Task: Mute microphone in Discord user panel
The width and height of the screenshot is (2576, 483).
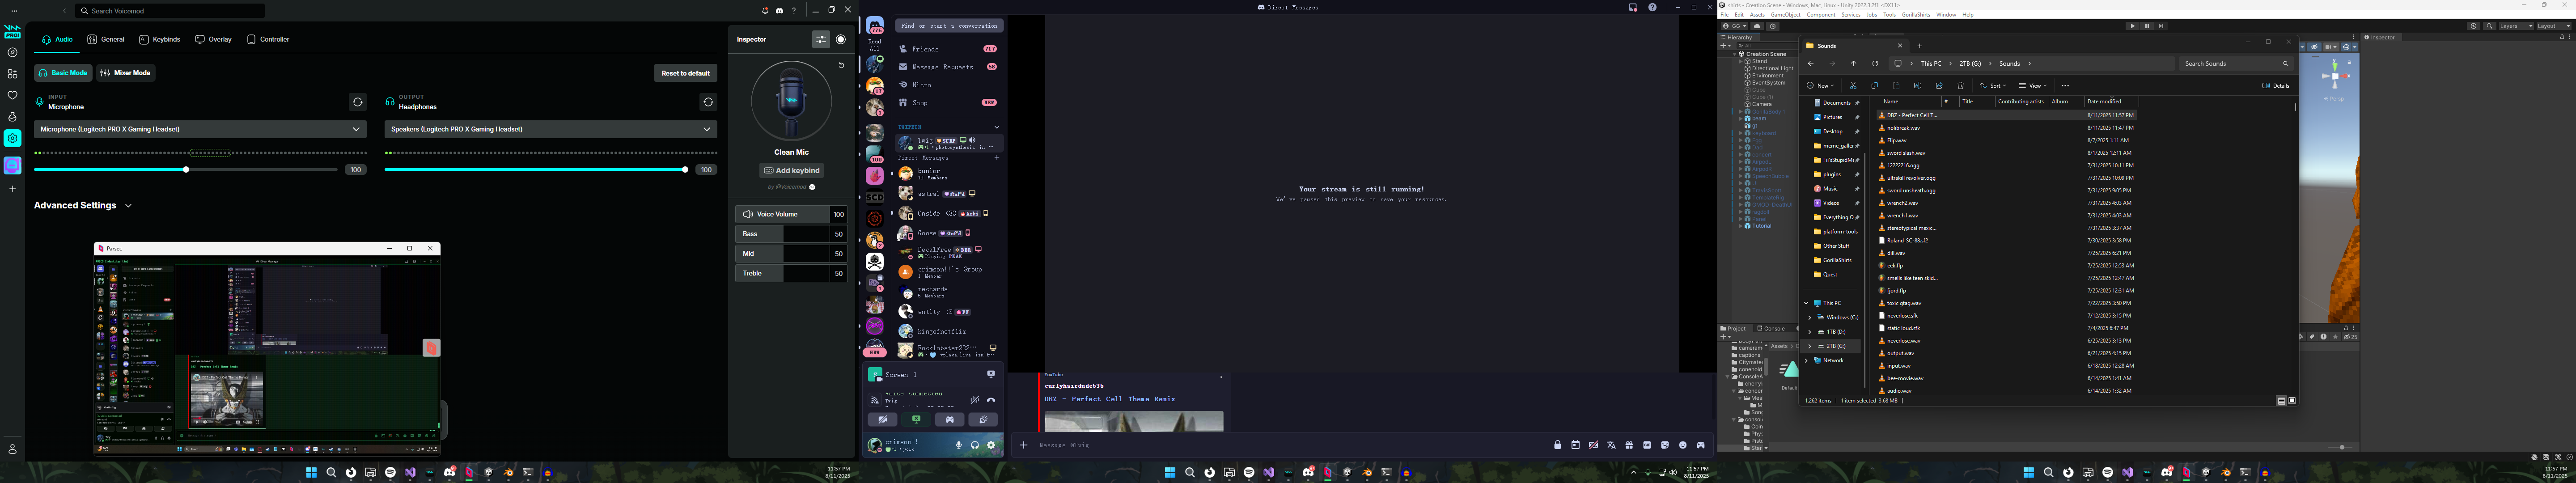Action: click(x=959, y=445)
